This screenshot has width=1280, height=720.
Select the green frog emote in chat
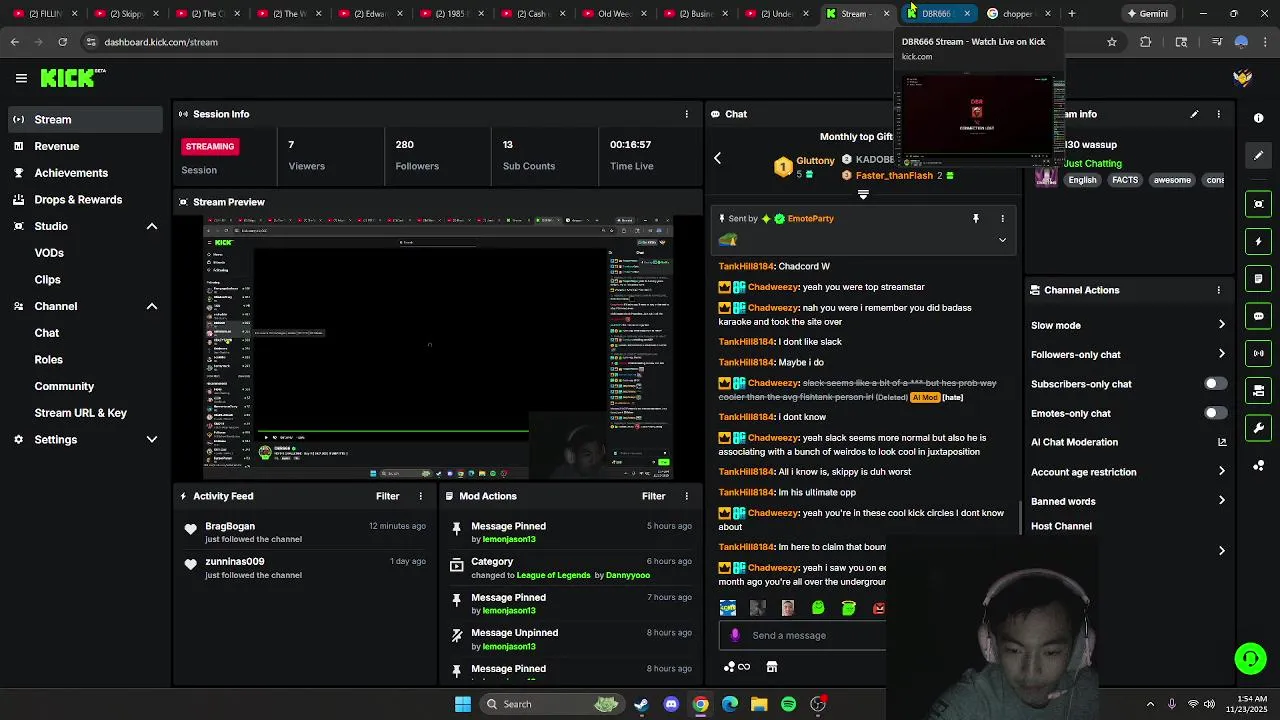[818, 608]
